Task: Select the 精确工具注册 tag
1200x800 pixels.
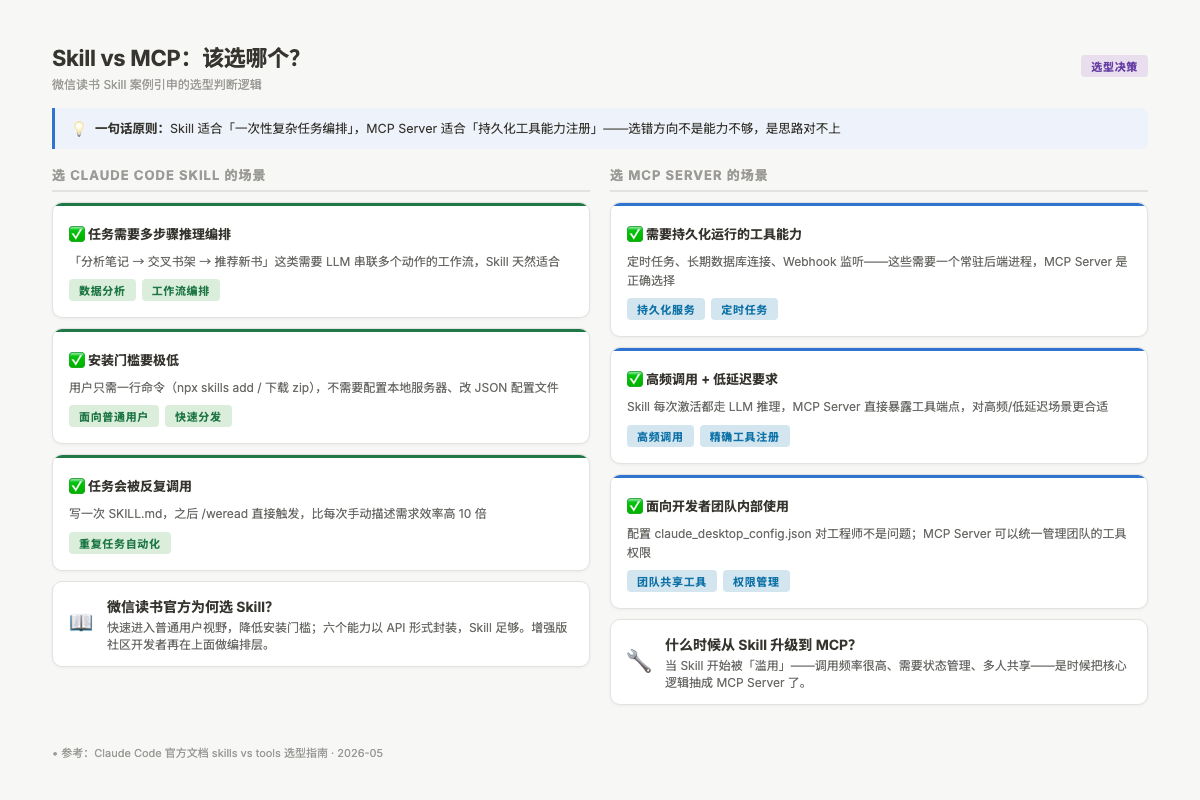Action: coord(745,437)
